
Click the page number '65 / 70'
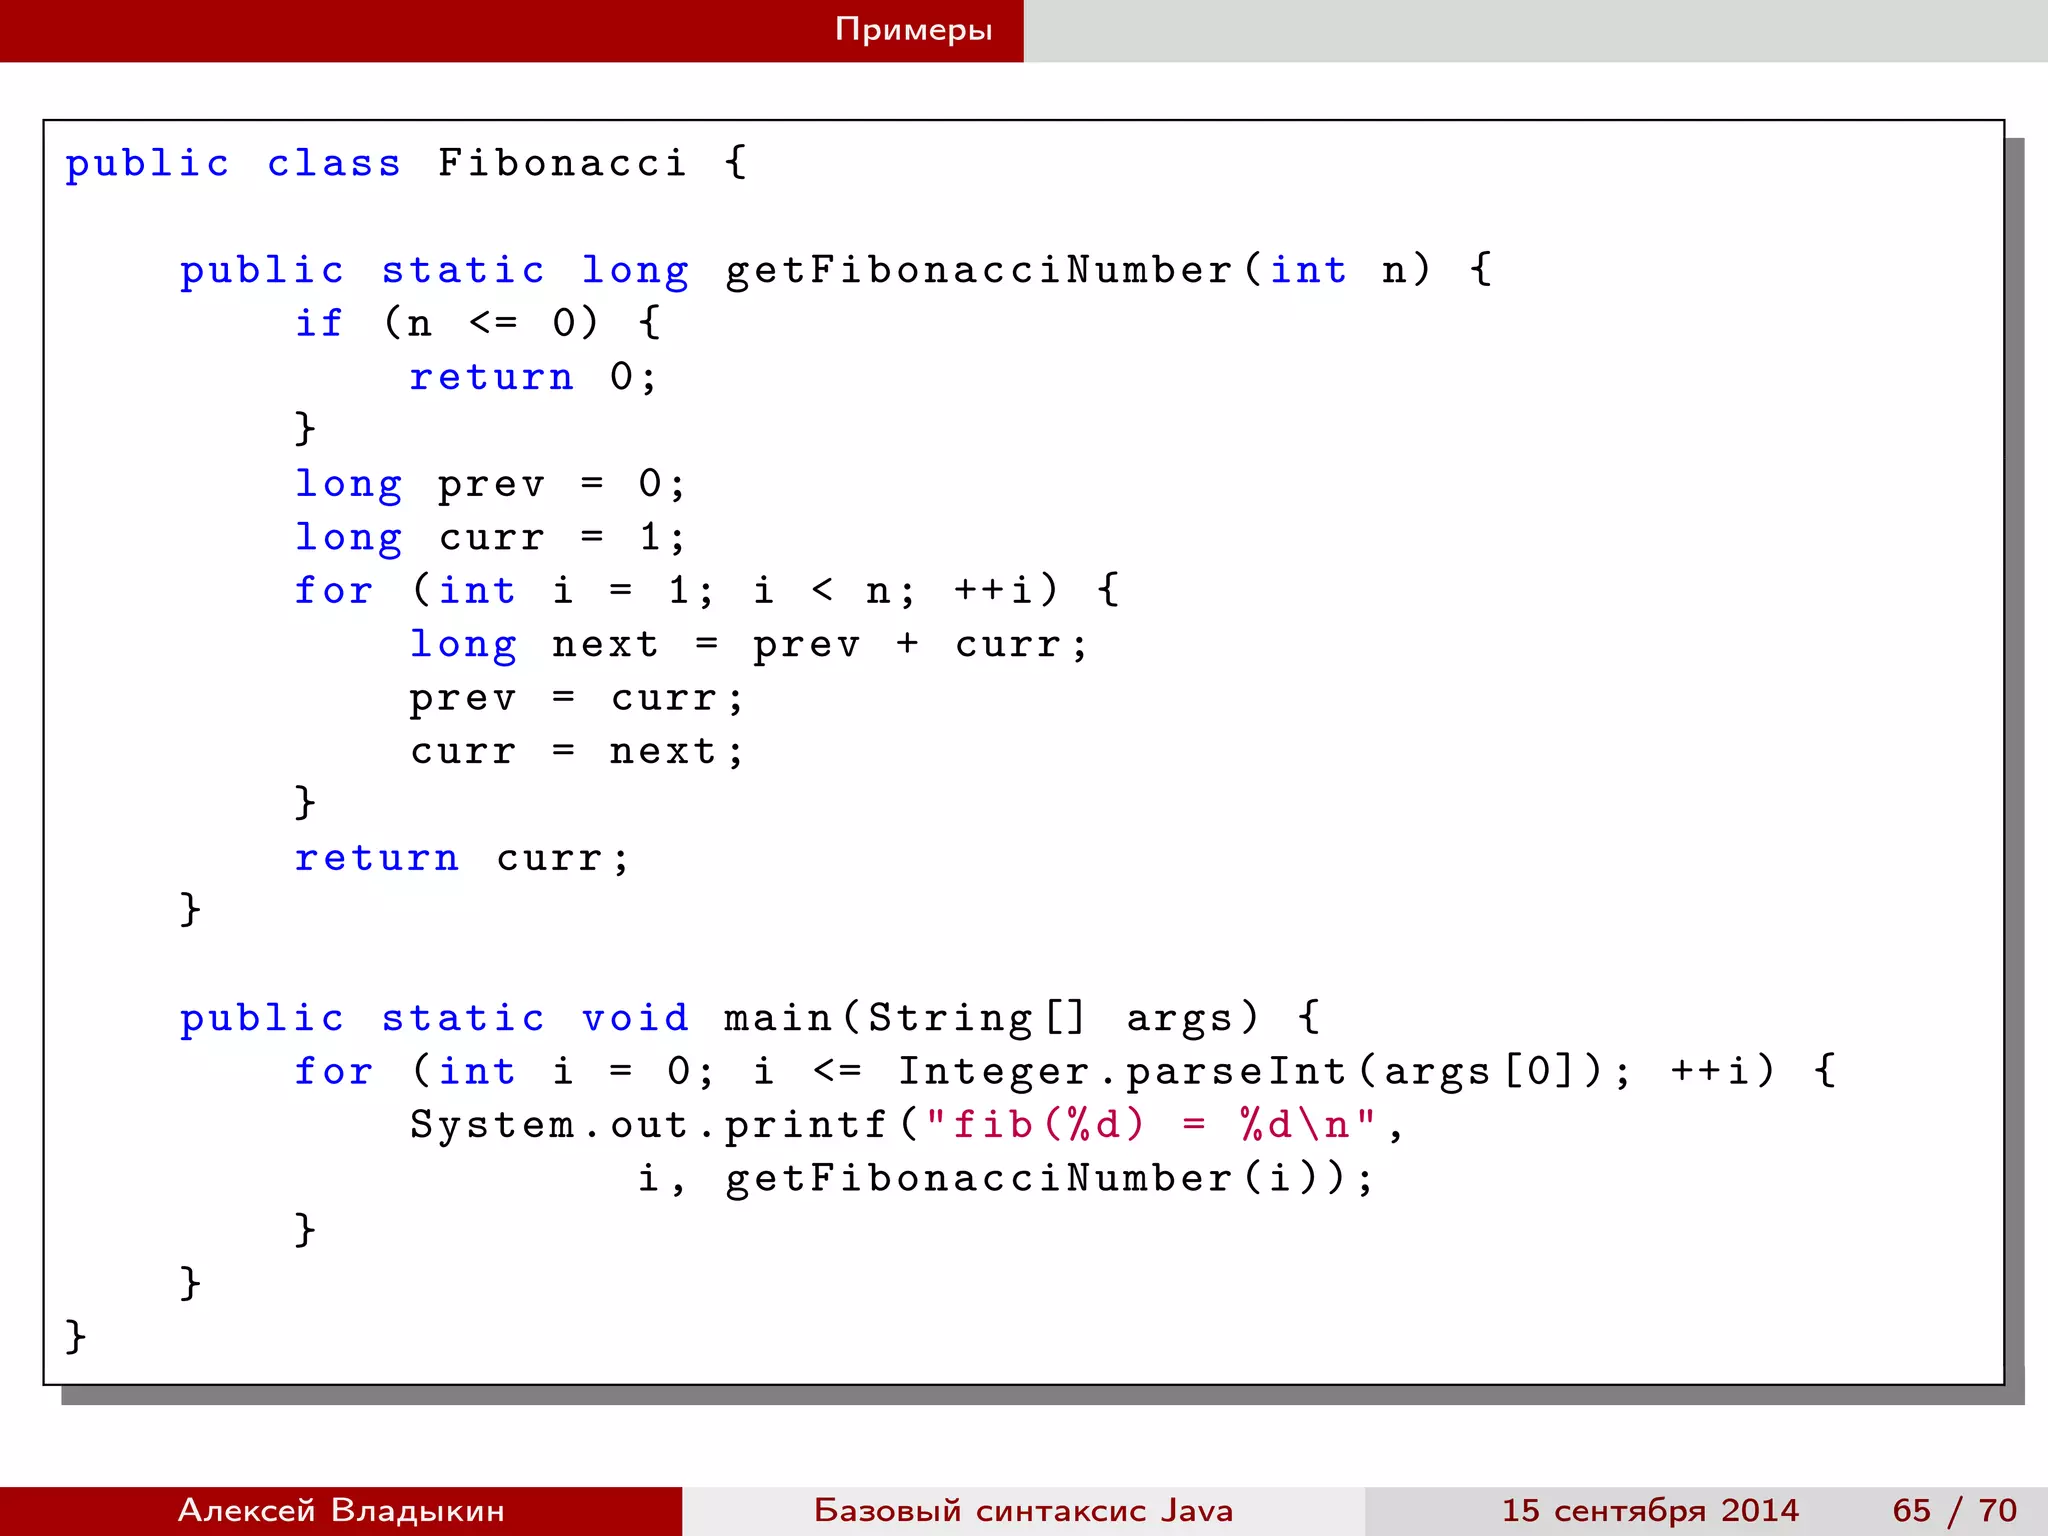point(1955,1510)
